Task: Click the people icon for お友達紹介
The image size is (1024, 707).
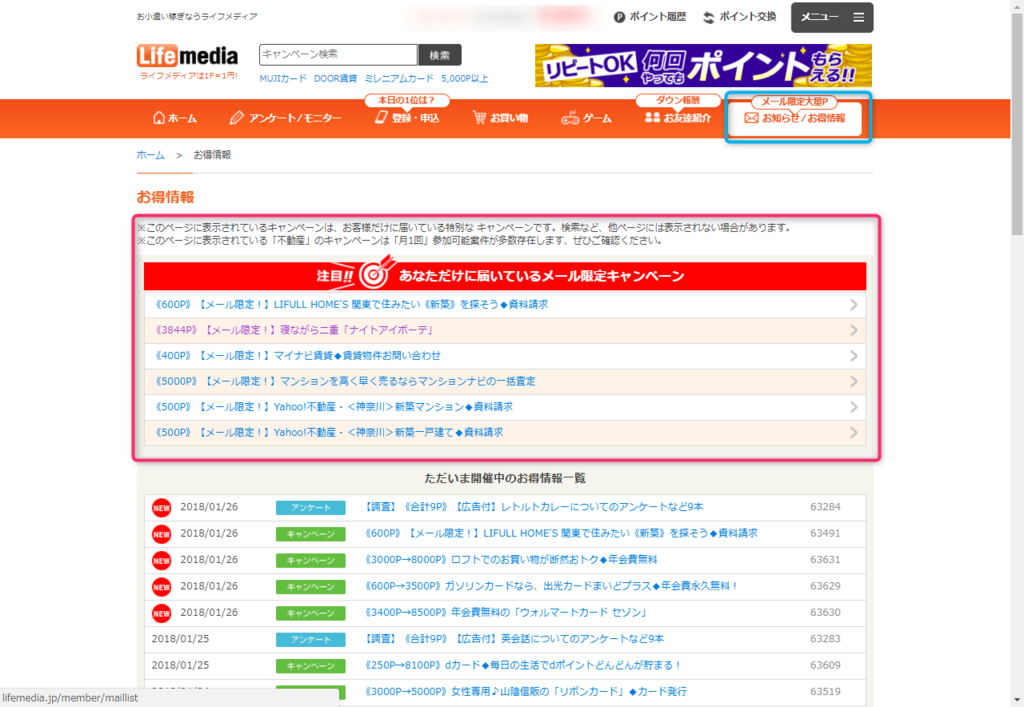Action: click(652, 118)
